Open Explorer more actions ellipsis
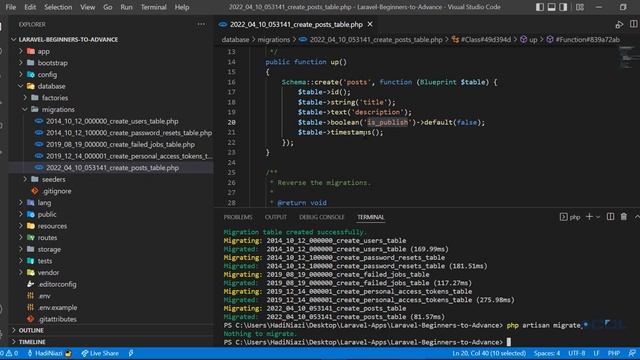640x360 pixels. point(201,24)
